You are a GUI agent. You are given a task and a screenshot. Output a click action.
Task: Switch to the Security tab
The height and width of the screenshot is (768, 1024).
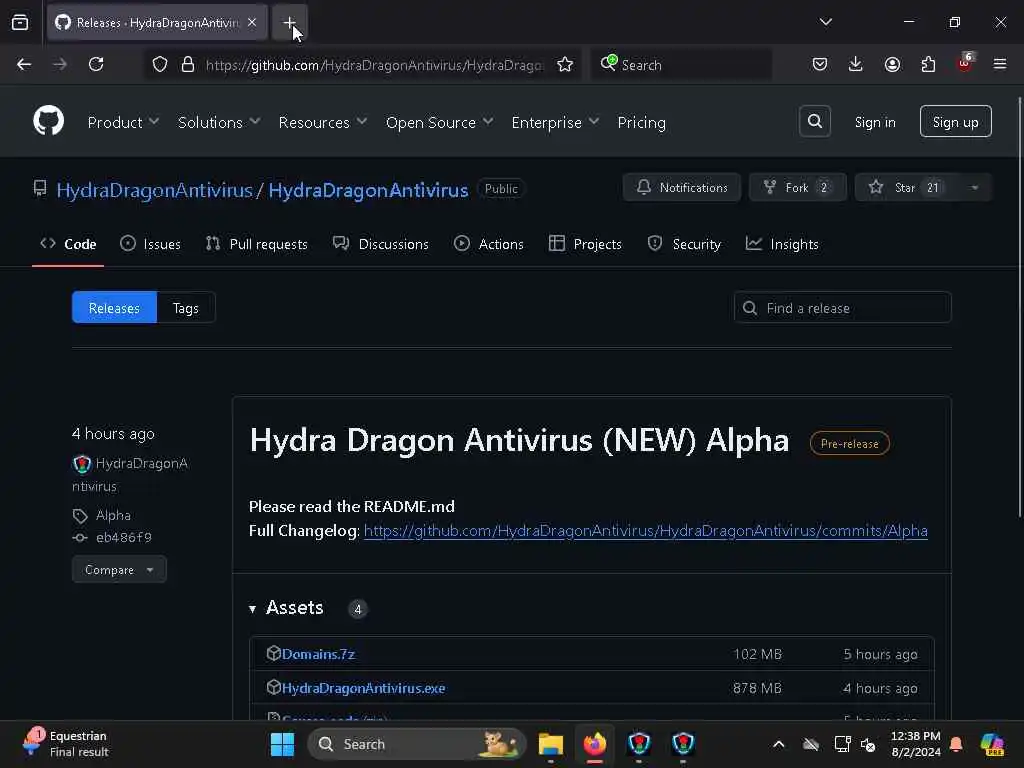coord(684,244)
